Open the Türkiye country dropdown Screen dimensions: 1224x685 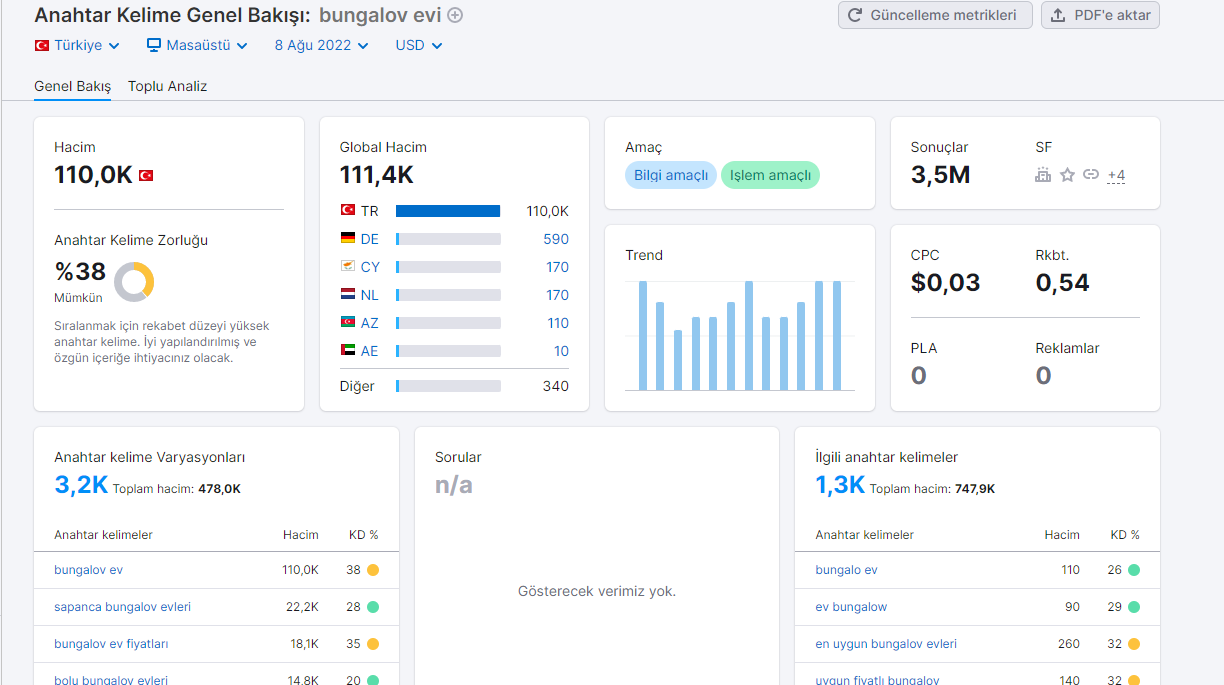pyautogui.click(x=78, y=45)
